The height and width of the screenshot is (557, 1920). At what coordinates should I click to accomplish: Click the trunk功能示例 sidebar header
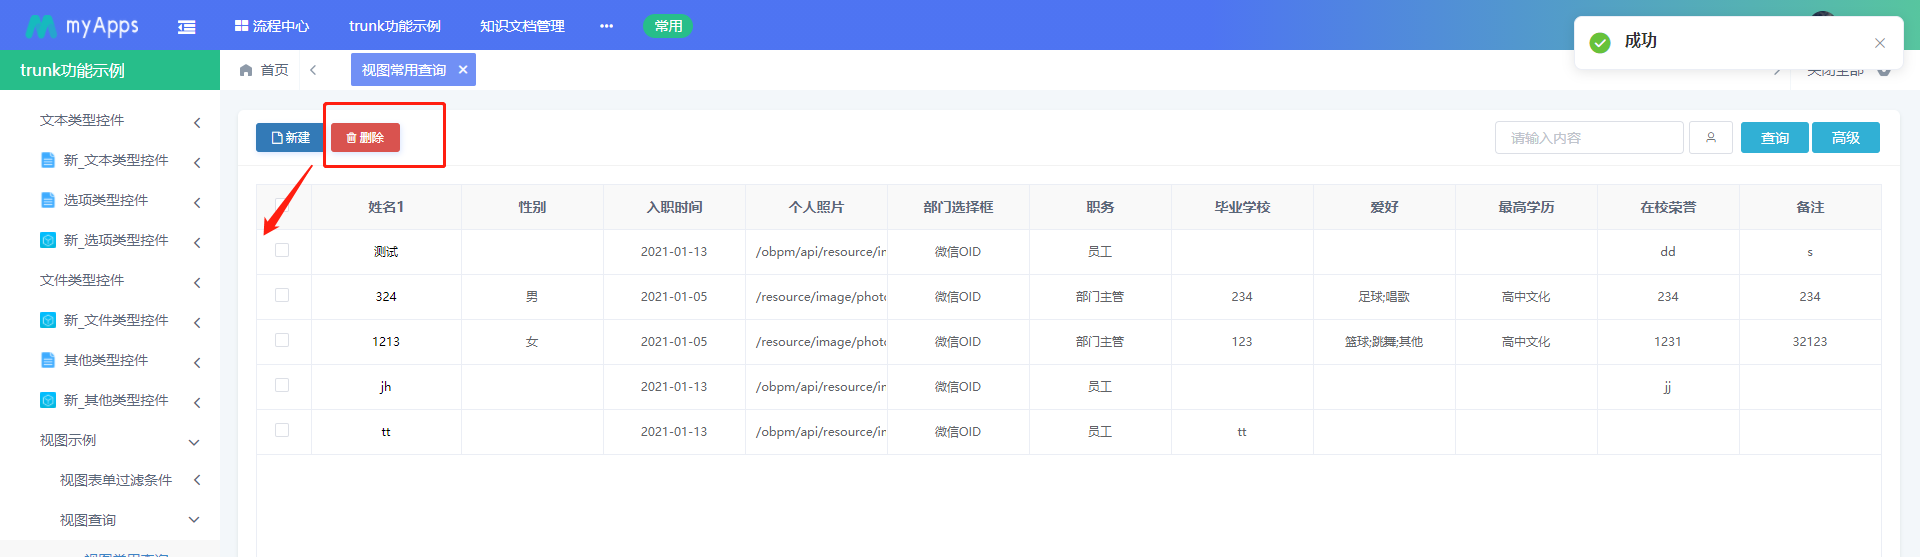coord(110,70)
